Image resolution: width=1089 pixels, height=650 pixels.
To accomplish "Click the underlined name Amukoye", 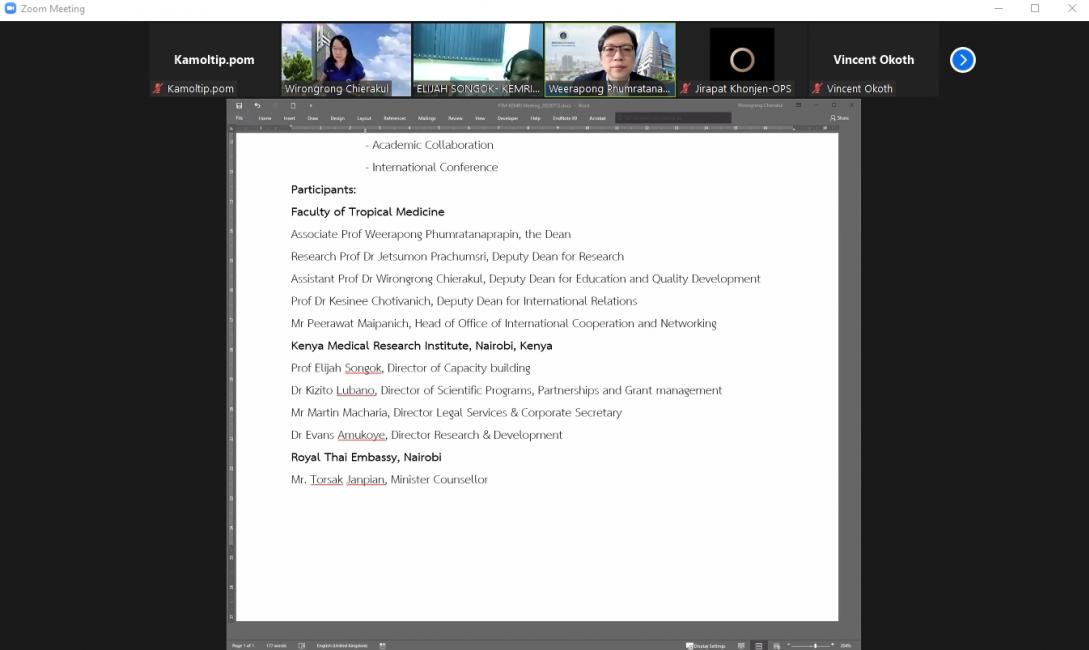I will [x=361, y=435].
